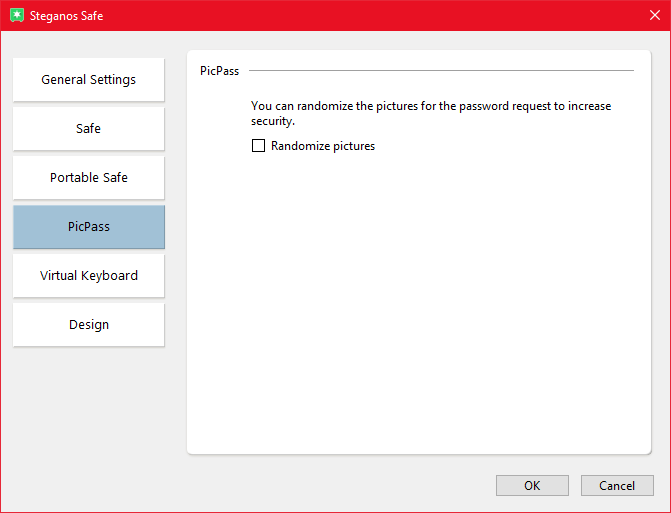Close the Steganos Safe settings window
The image size is (671, 513).
tap(654, 16)
